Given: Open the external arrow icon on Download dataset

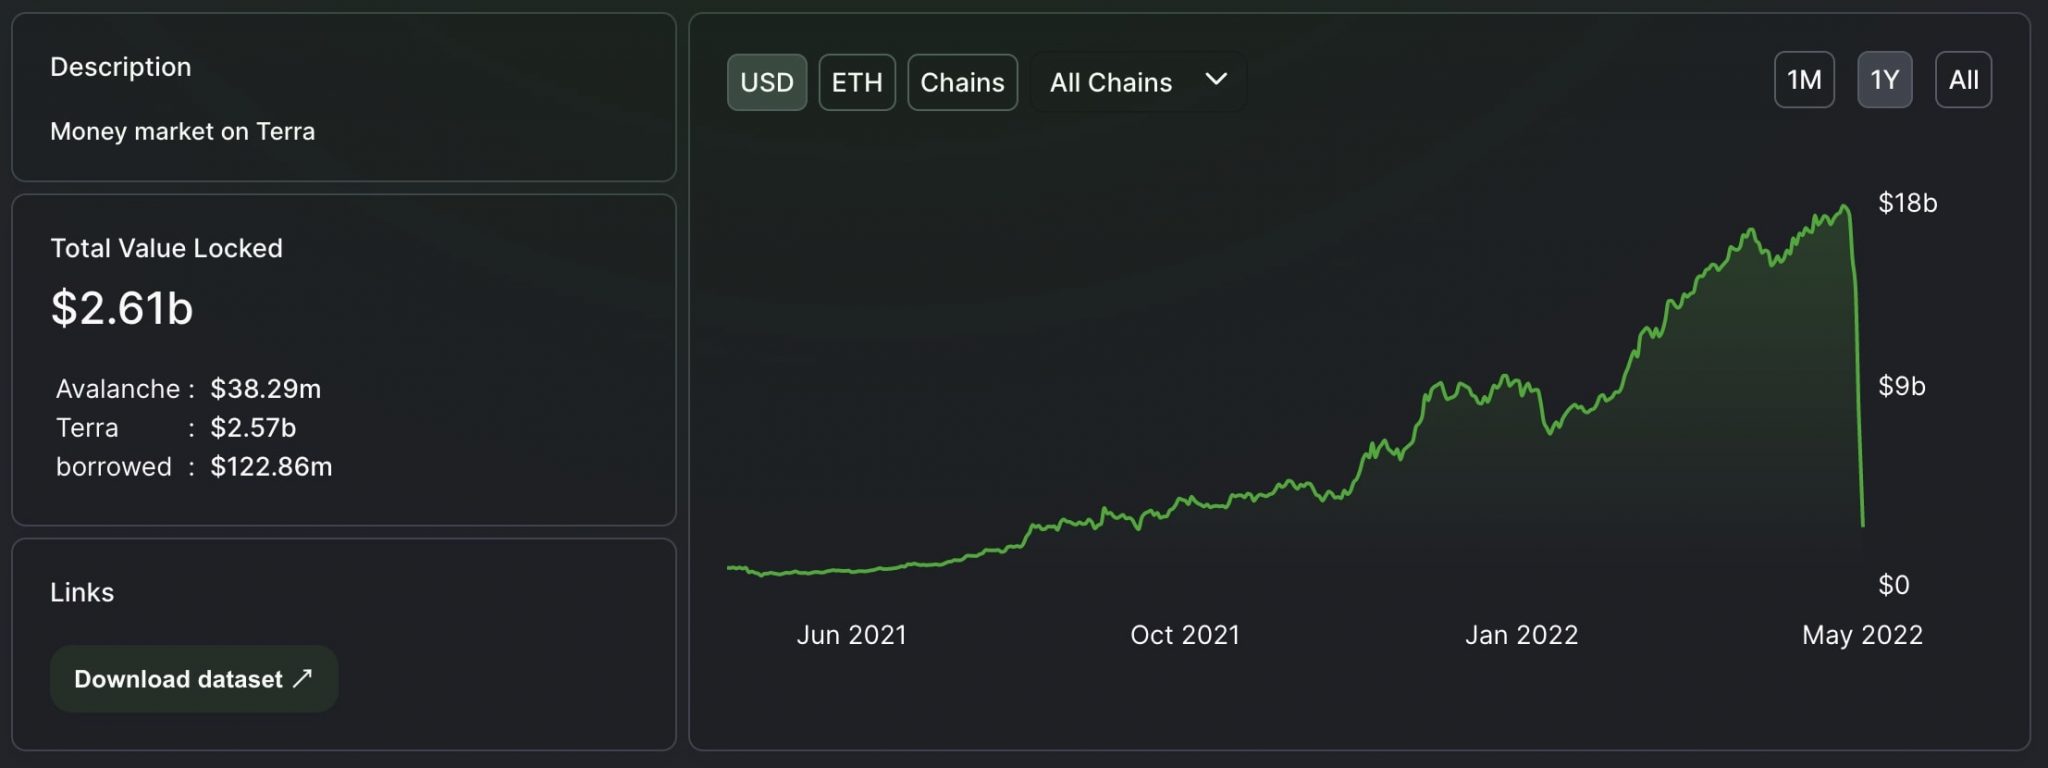Looking at the screenshot, I should [x=302, y=678].
